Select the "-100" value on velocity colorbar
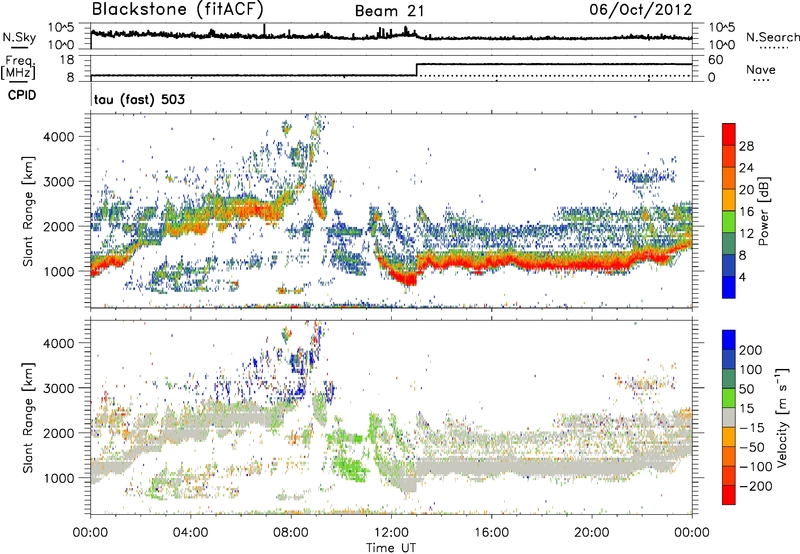The width and height of the screenshot is (800, 554). (755, 467)
